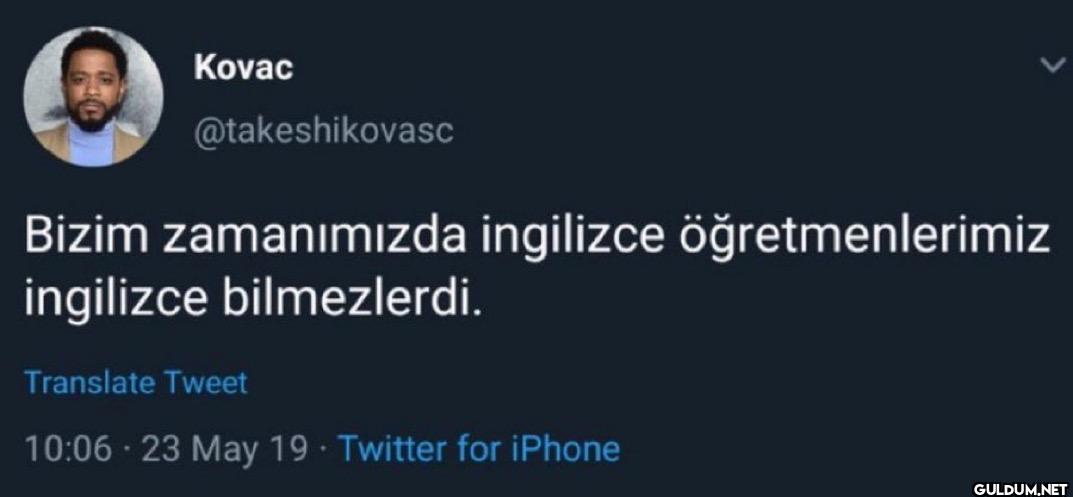Screen dimensions: 1073x497
Task: Click the face in the profile picture
Action: pos(90,88)
